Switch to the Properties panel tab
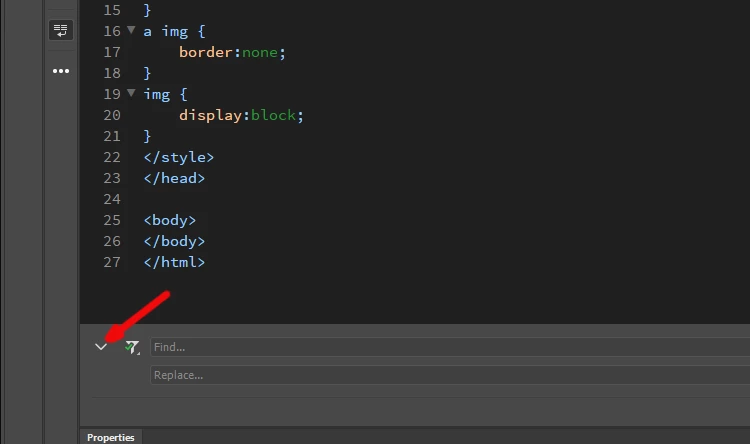This screenshot has width=750, height=444. [110, 437]
